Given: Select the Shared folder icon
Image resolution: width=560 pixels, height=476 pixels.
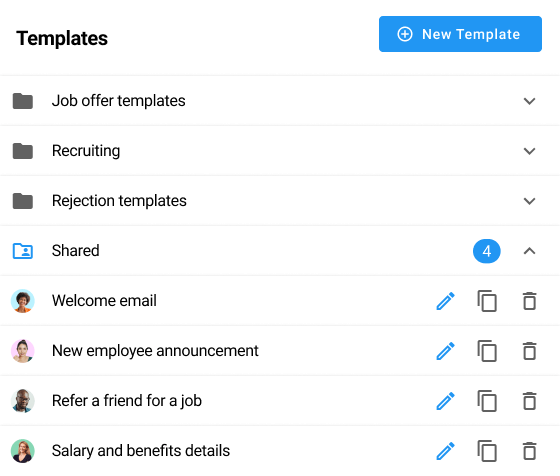Looking at the screenshot, I should click(x=23, y=251).
